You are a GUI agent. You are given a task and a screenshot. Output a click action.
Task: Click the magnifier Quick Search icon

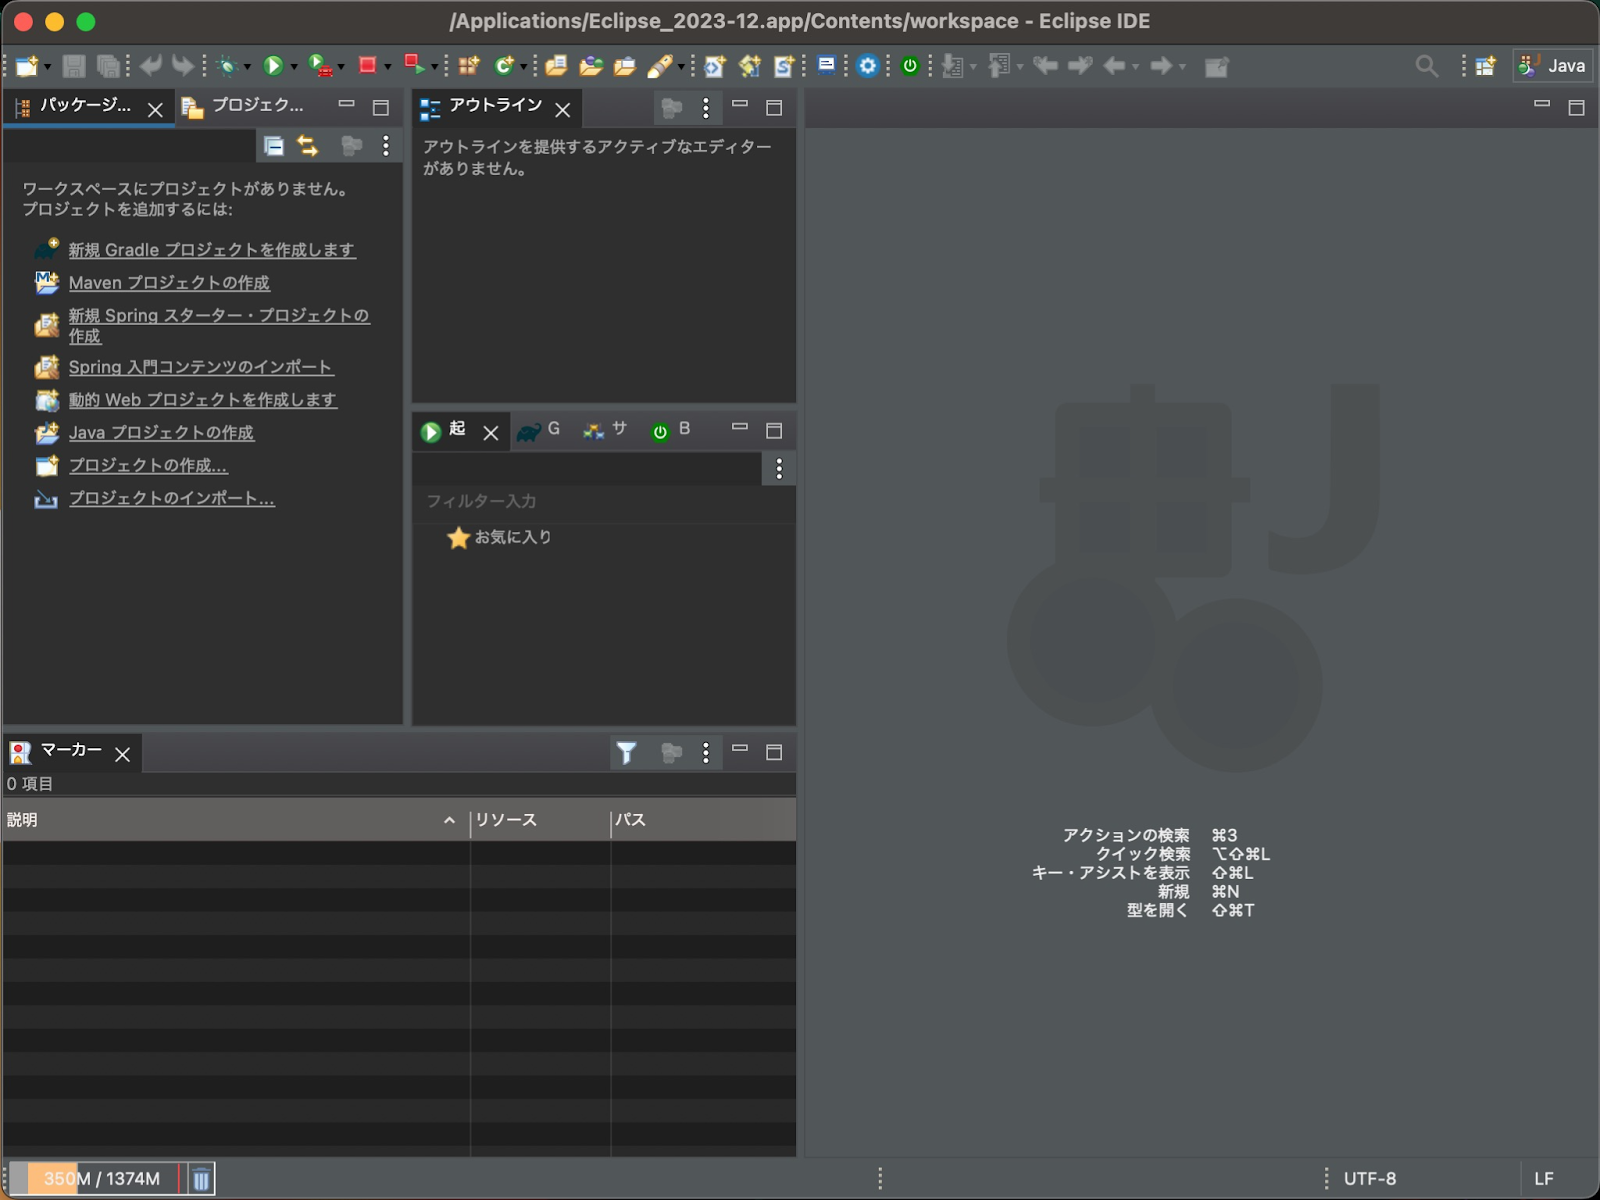point(1427,66)
